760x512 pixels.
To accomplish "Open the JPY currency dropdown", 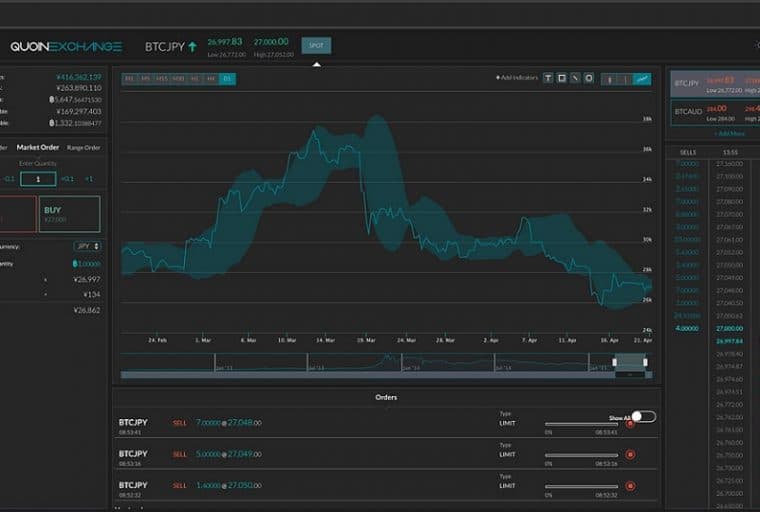I will (x=87, y=246).
